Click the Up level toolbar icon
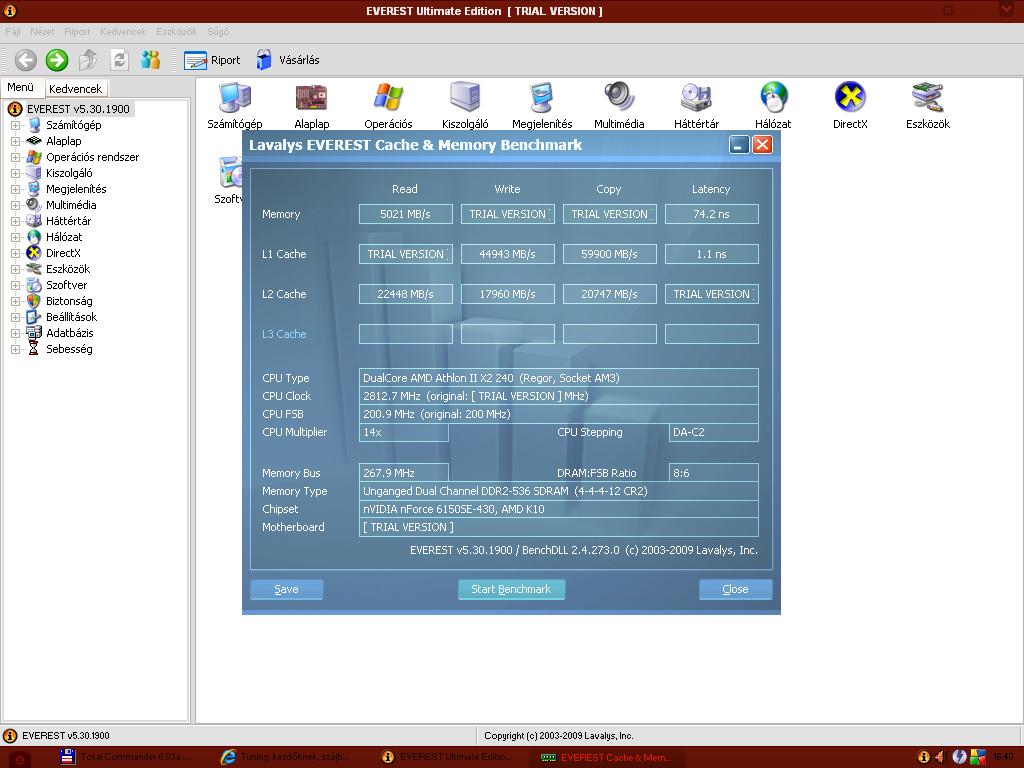The height and width of the screenshot is (768, 1024). (88, 60)
